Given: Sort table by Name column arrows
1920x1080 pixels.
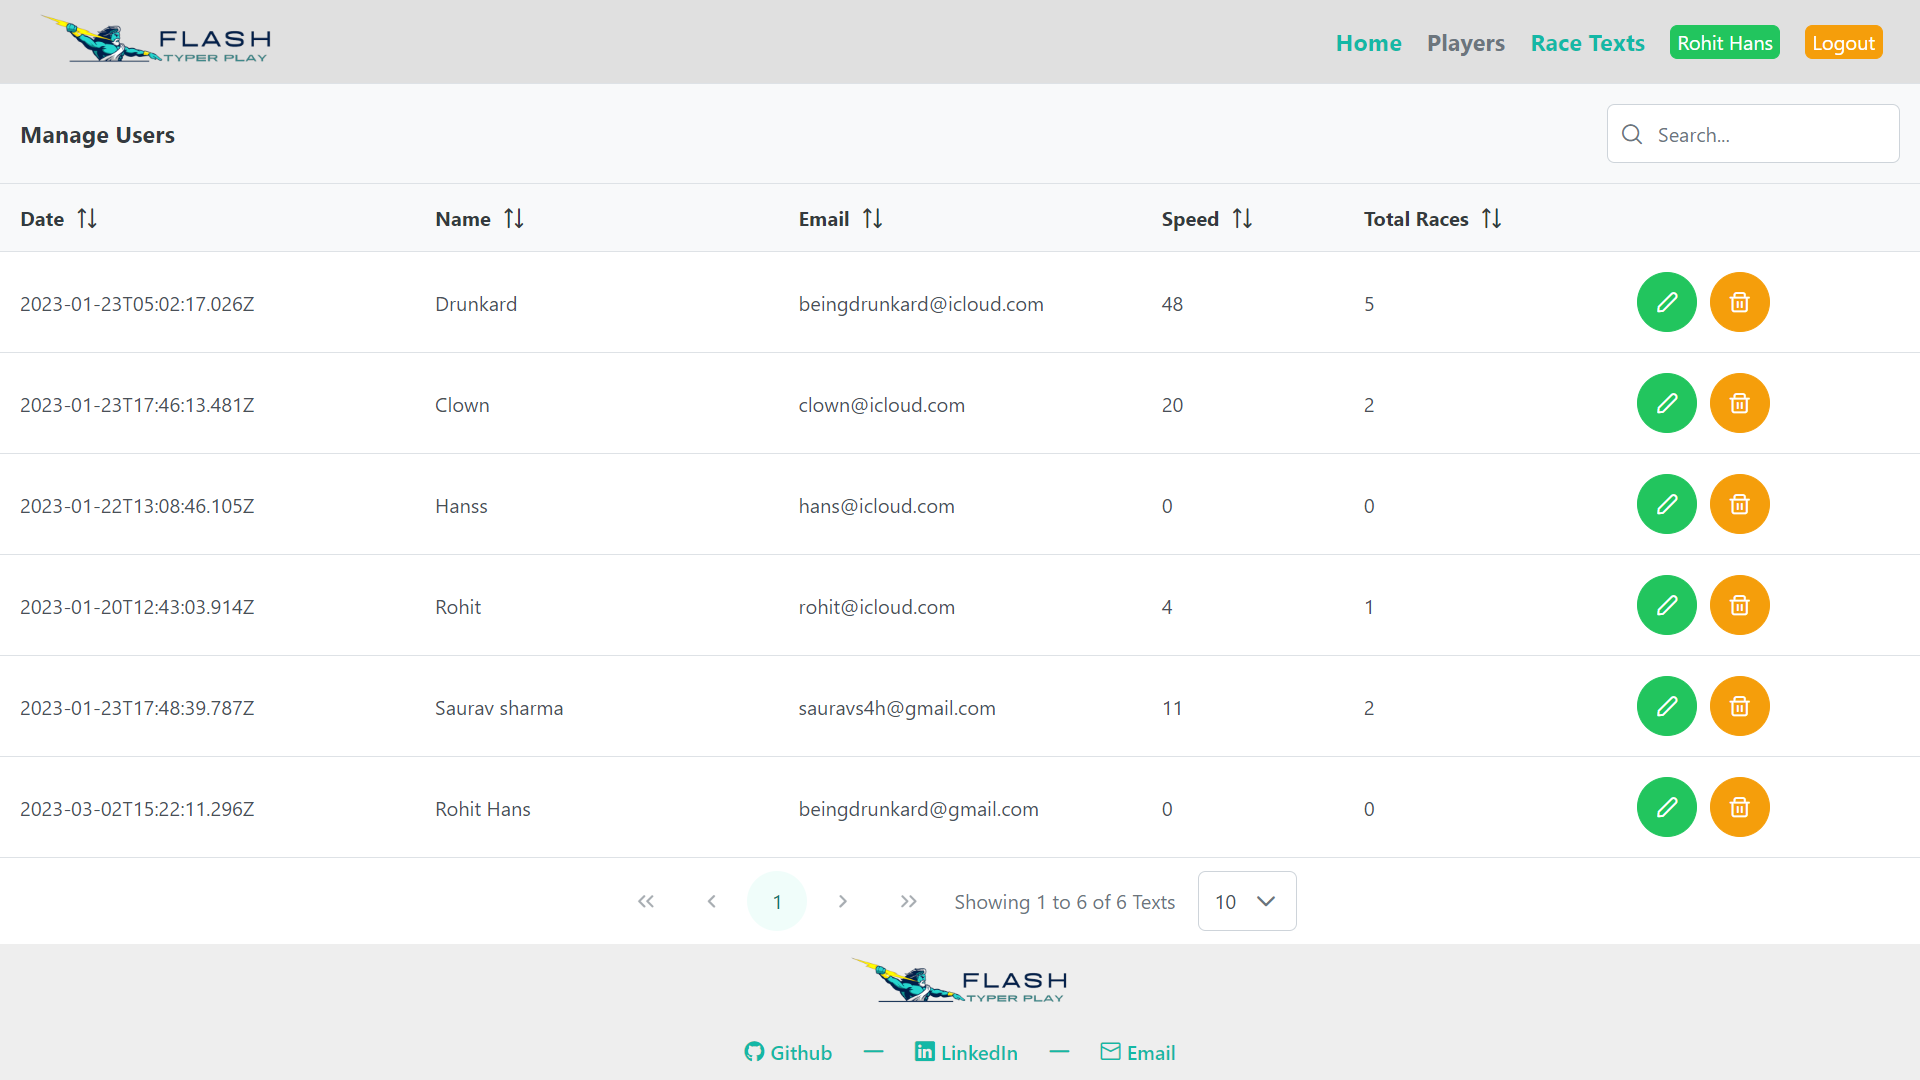Looking at the screenshot, I should (514, 218).
